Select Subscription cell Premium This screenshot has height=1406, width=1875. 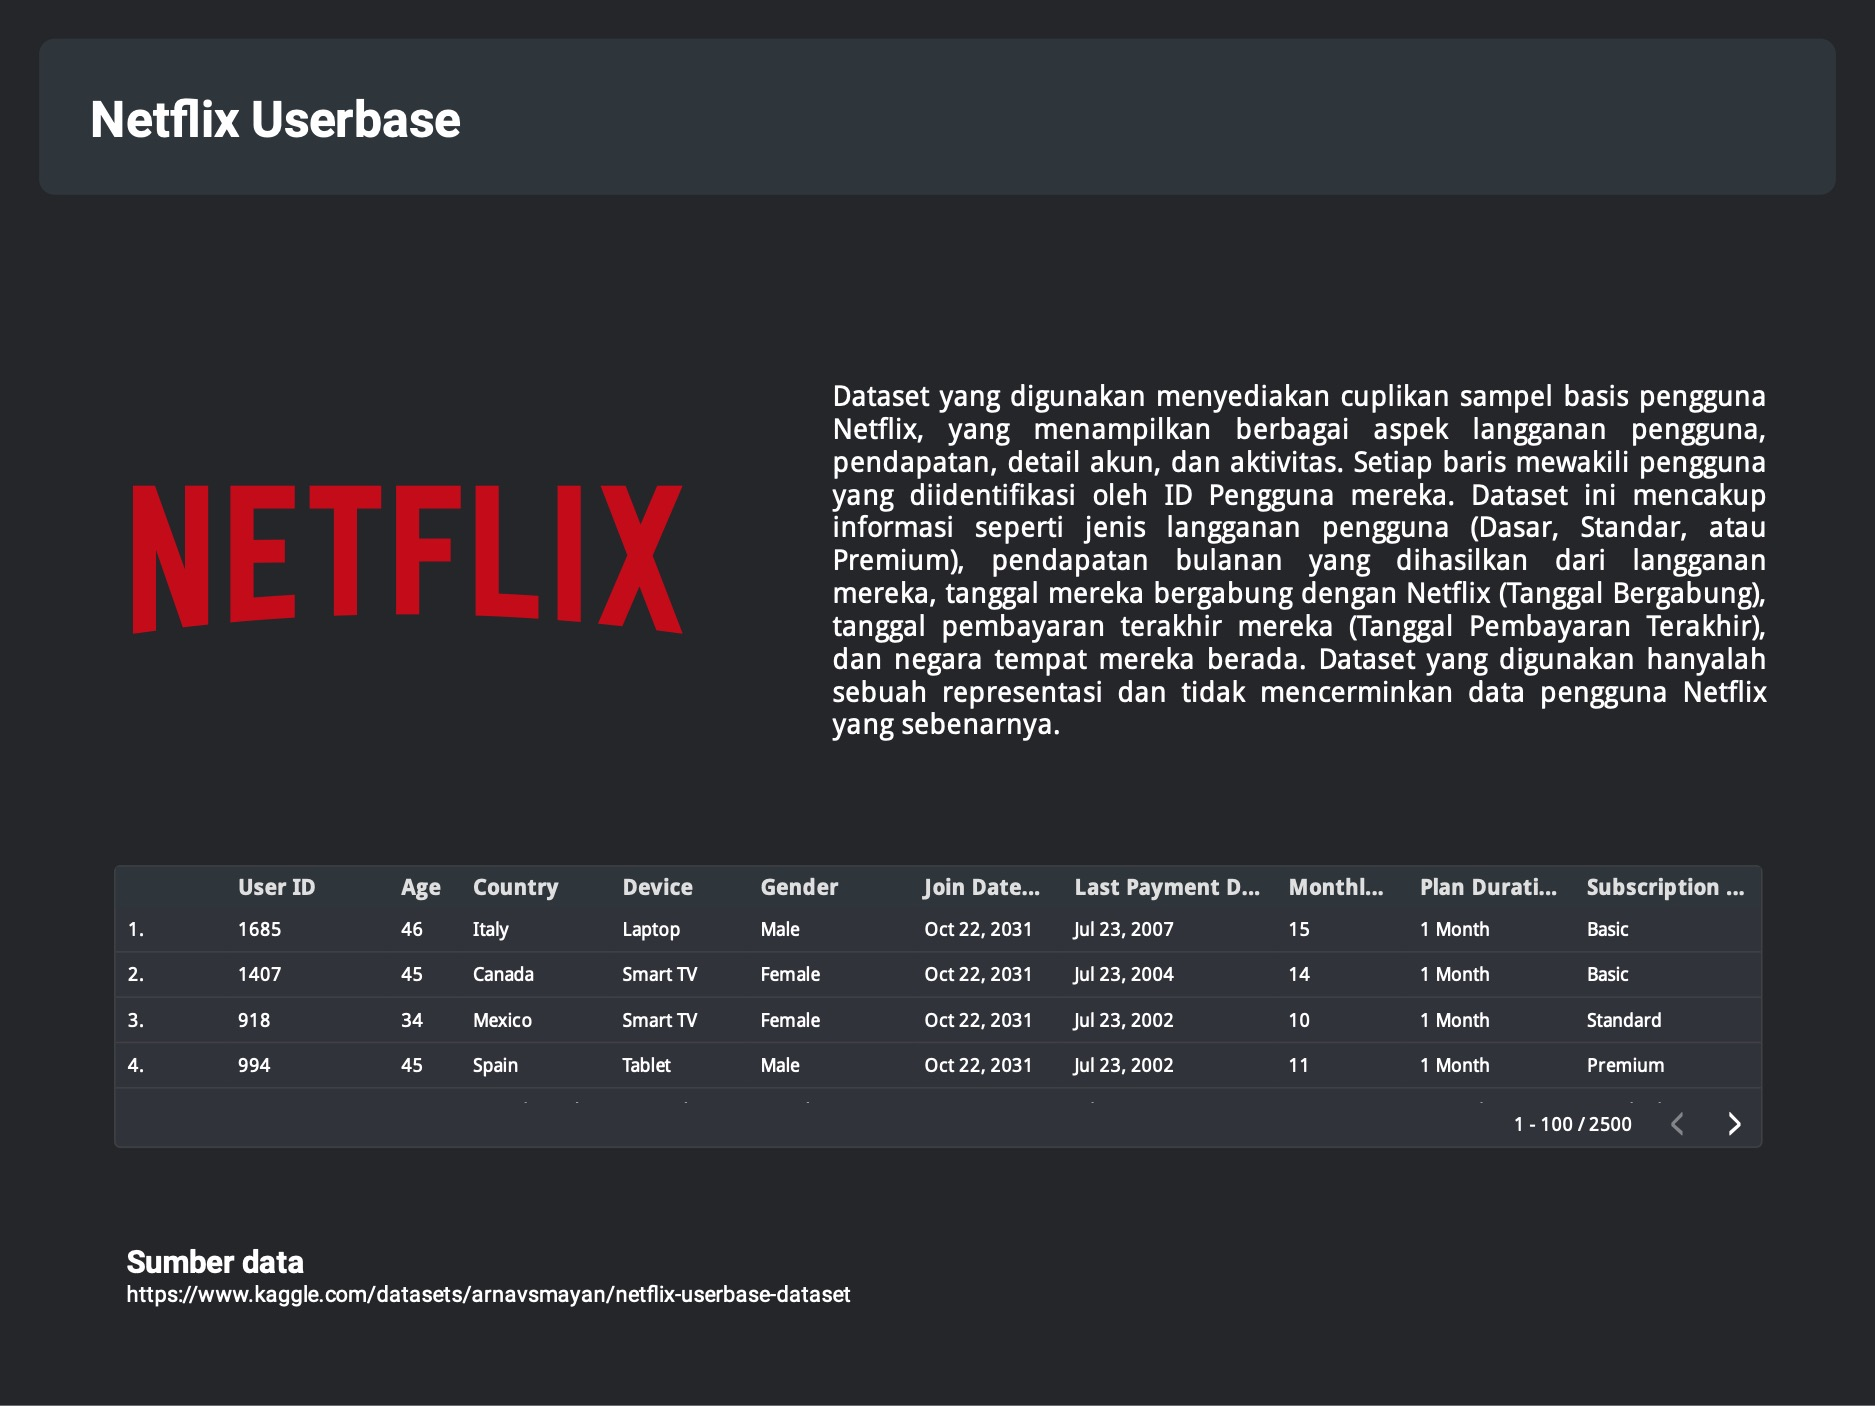1625,1065
